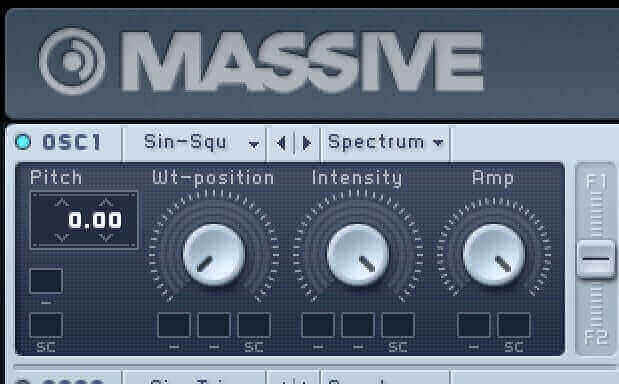Increase pitch semitones with left up arrow

tap(62, 203)
